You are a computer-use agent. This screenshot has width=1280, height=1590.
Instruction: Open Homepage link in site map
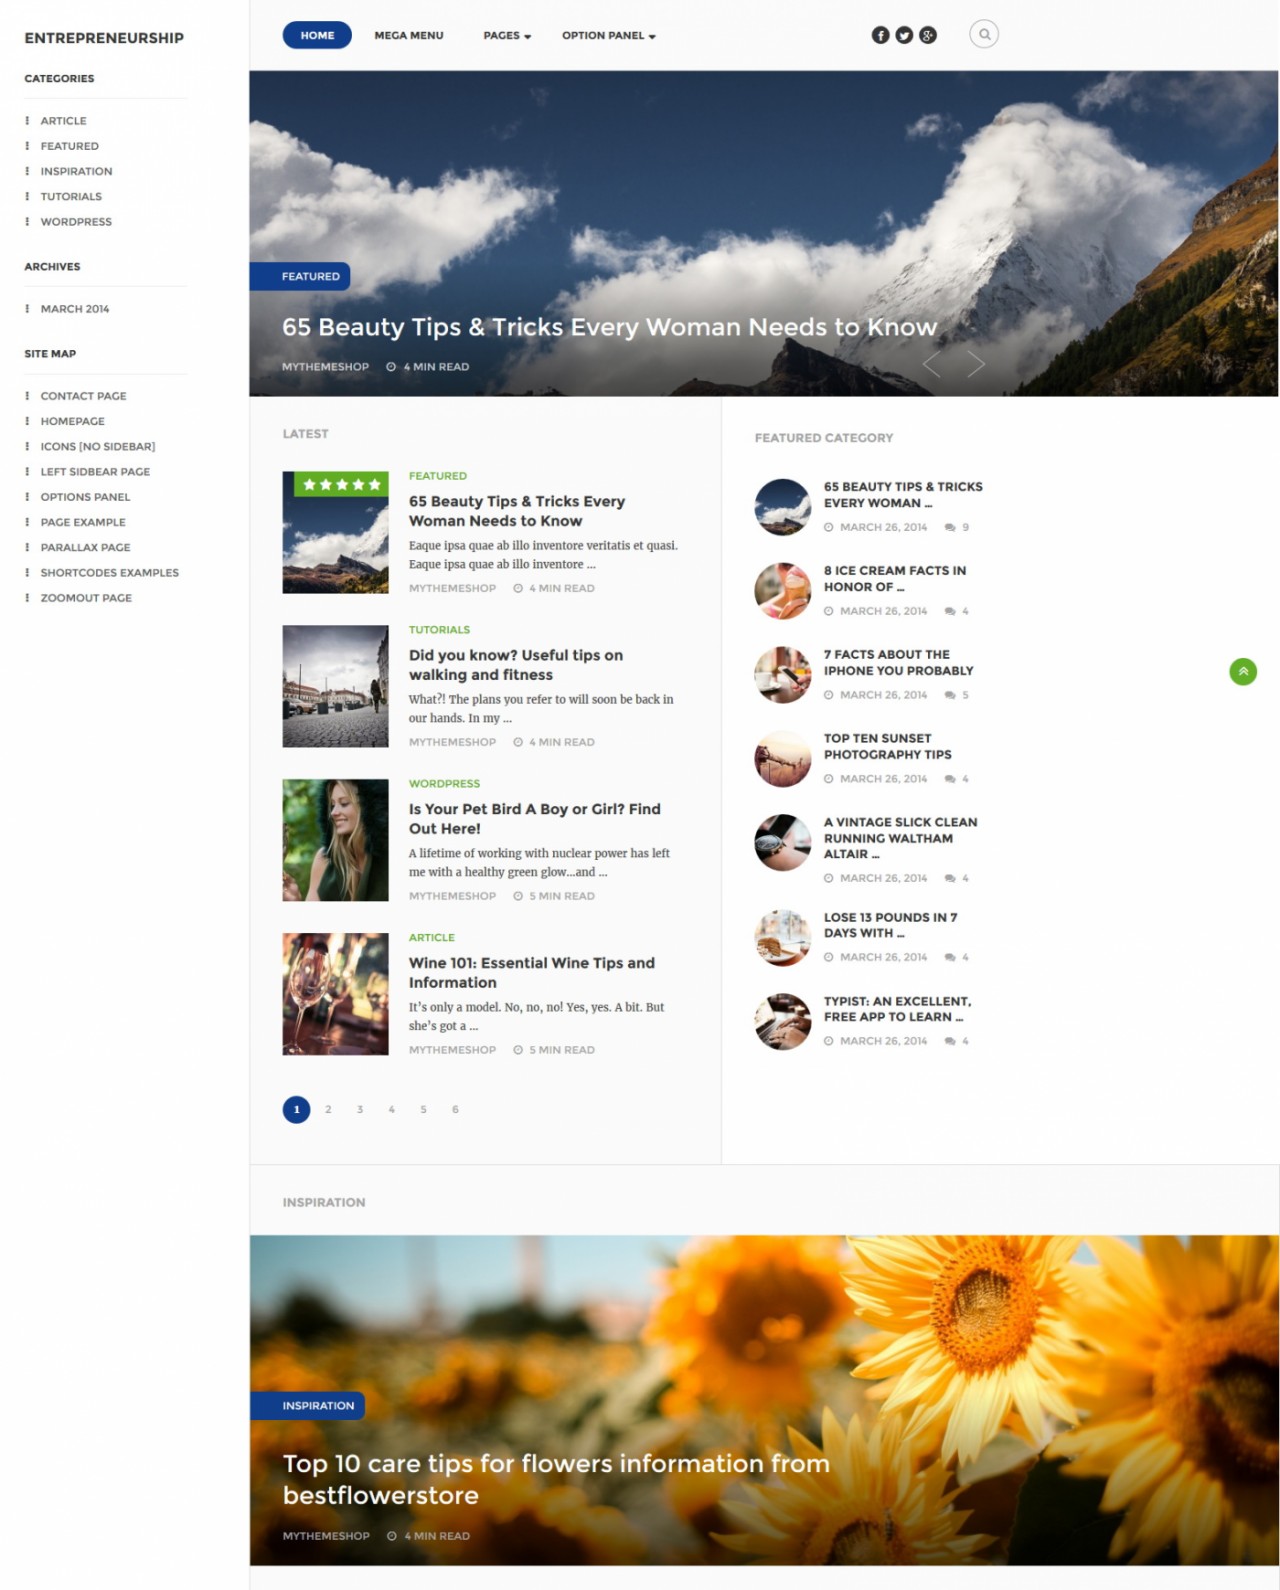click(72, 421)
